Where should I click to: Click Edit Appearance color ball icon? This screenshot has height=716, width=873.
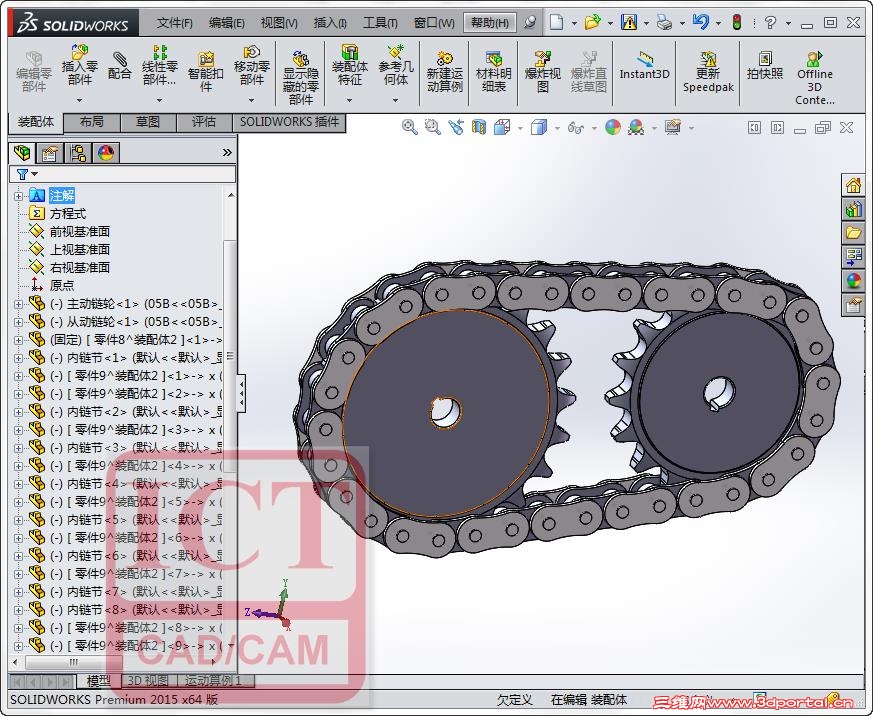(x=612, y=127)
